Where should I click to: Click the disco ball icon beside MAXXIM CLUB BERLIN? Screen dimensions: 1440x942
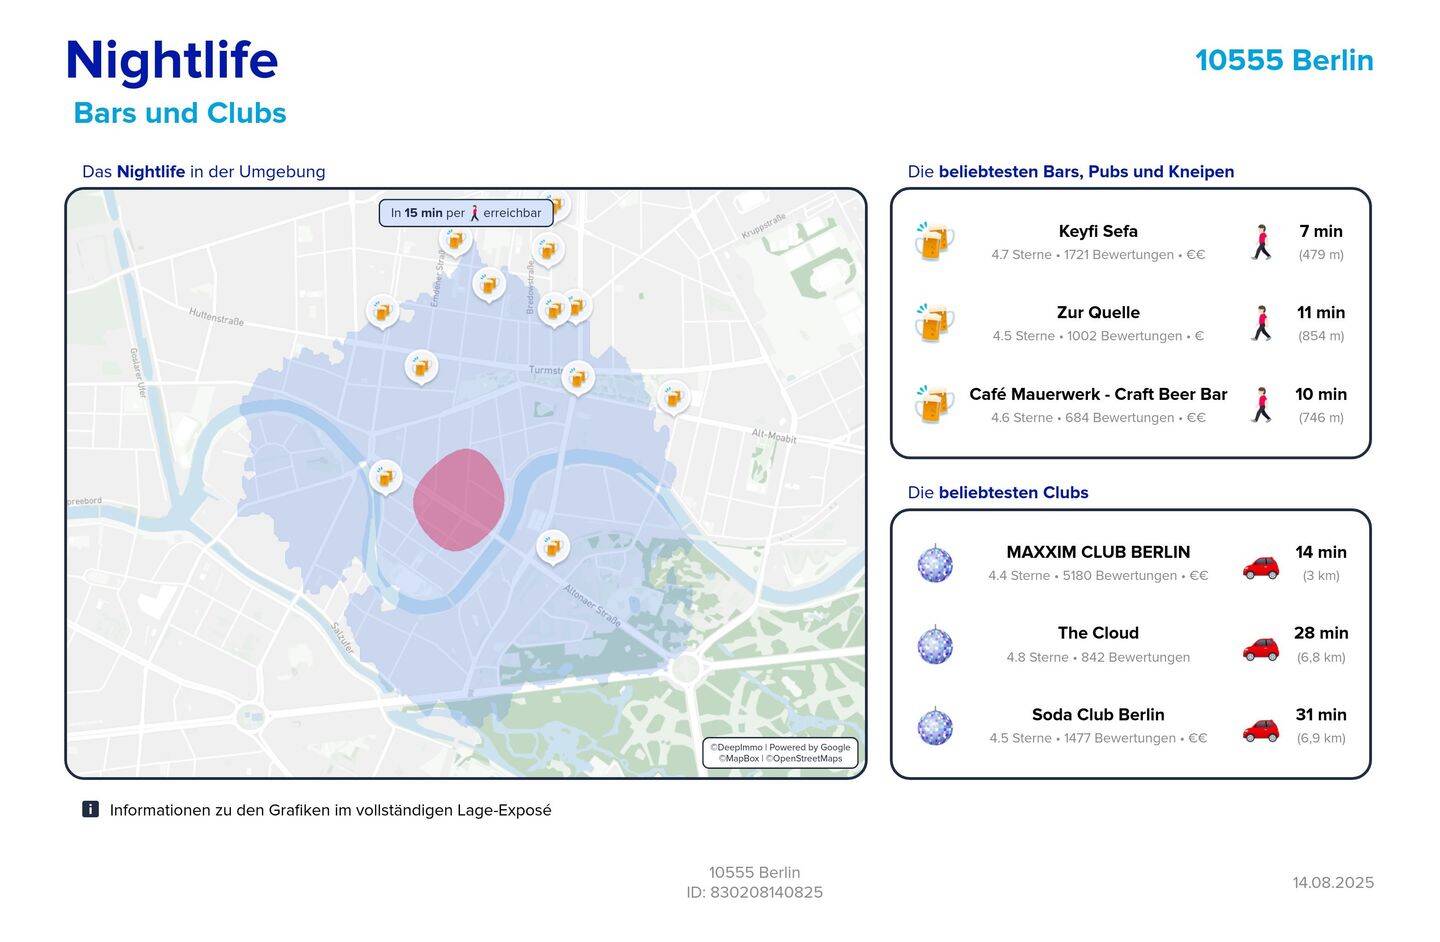pyautogui.click(x=935, y=564)
